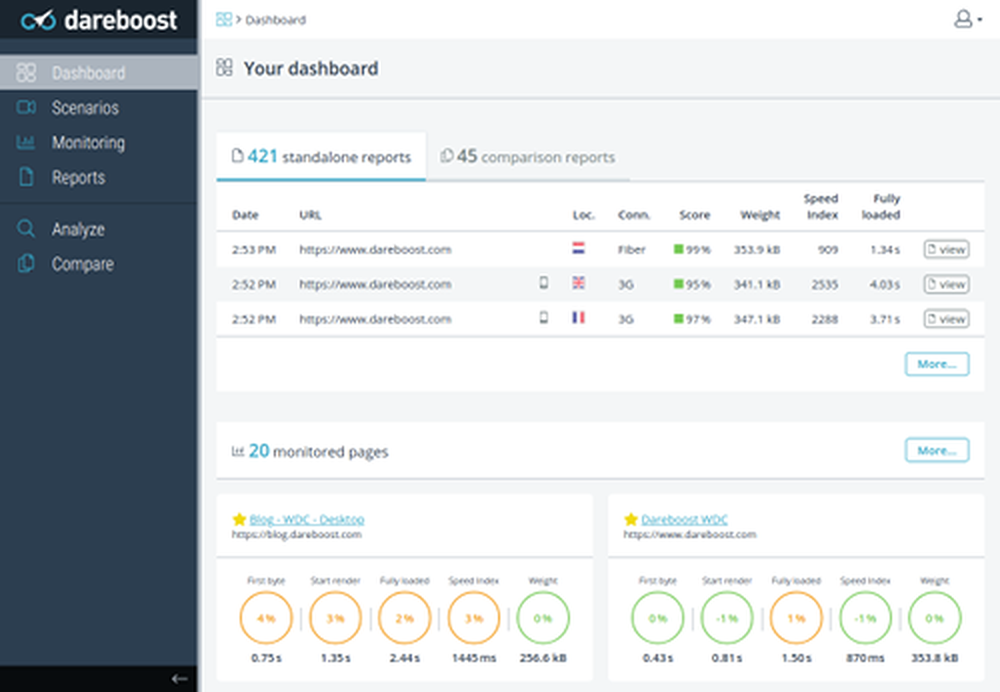
Task: Click the Compare pages icon
Action: (26, 263)
